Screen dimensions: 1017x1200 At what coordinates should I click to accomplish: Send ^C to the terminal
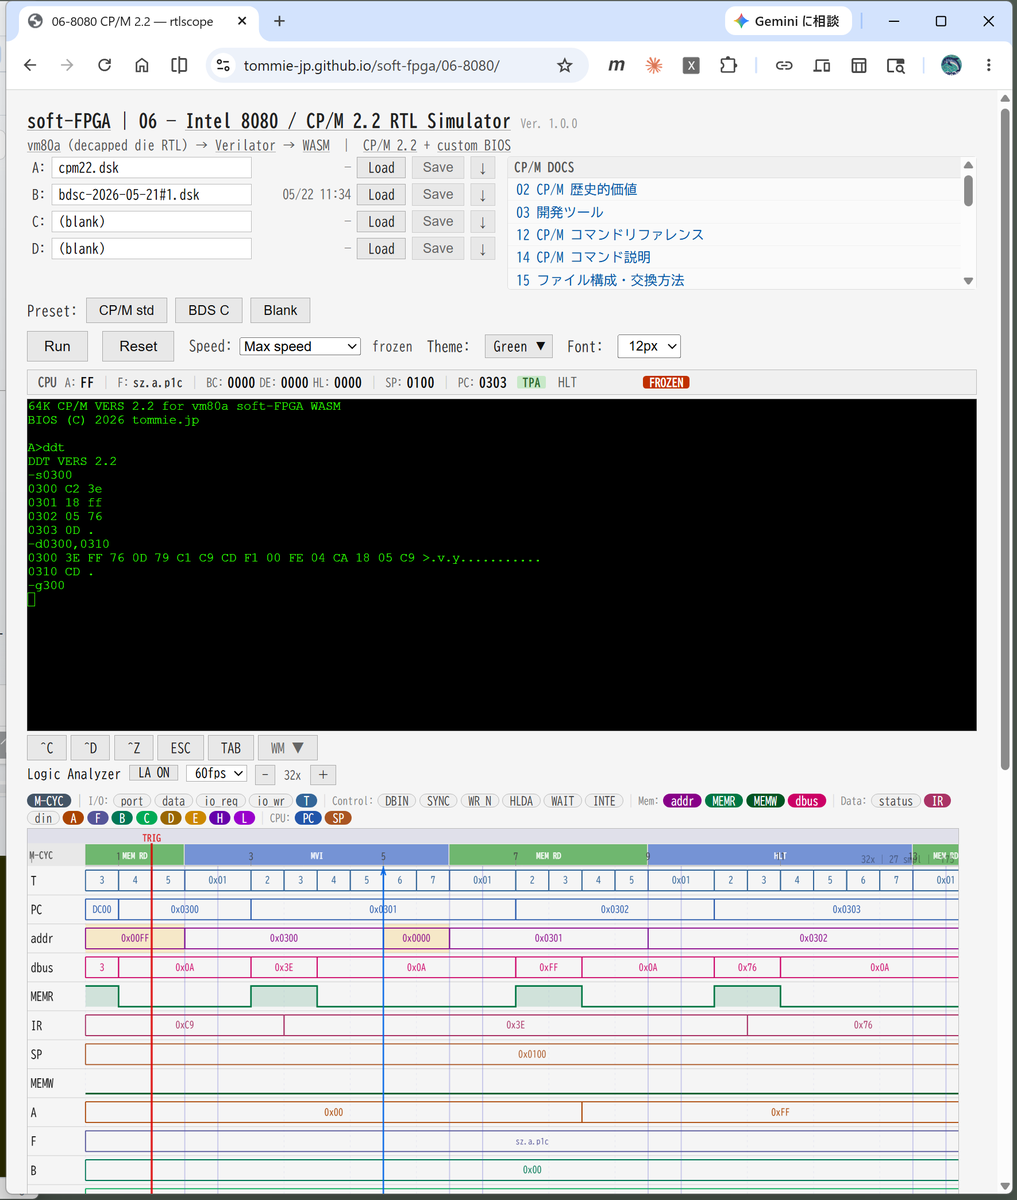[x=47, y=748]
